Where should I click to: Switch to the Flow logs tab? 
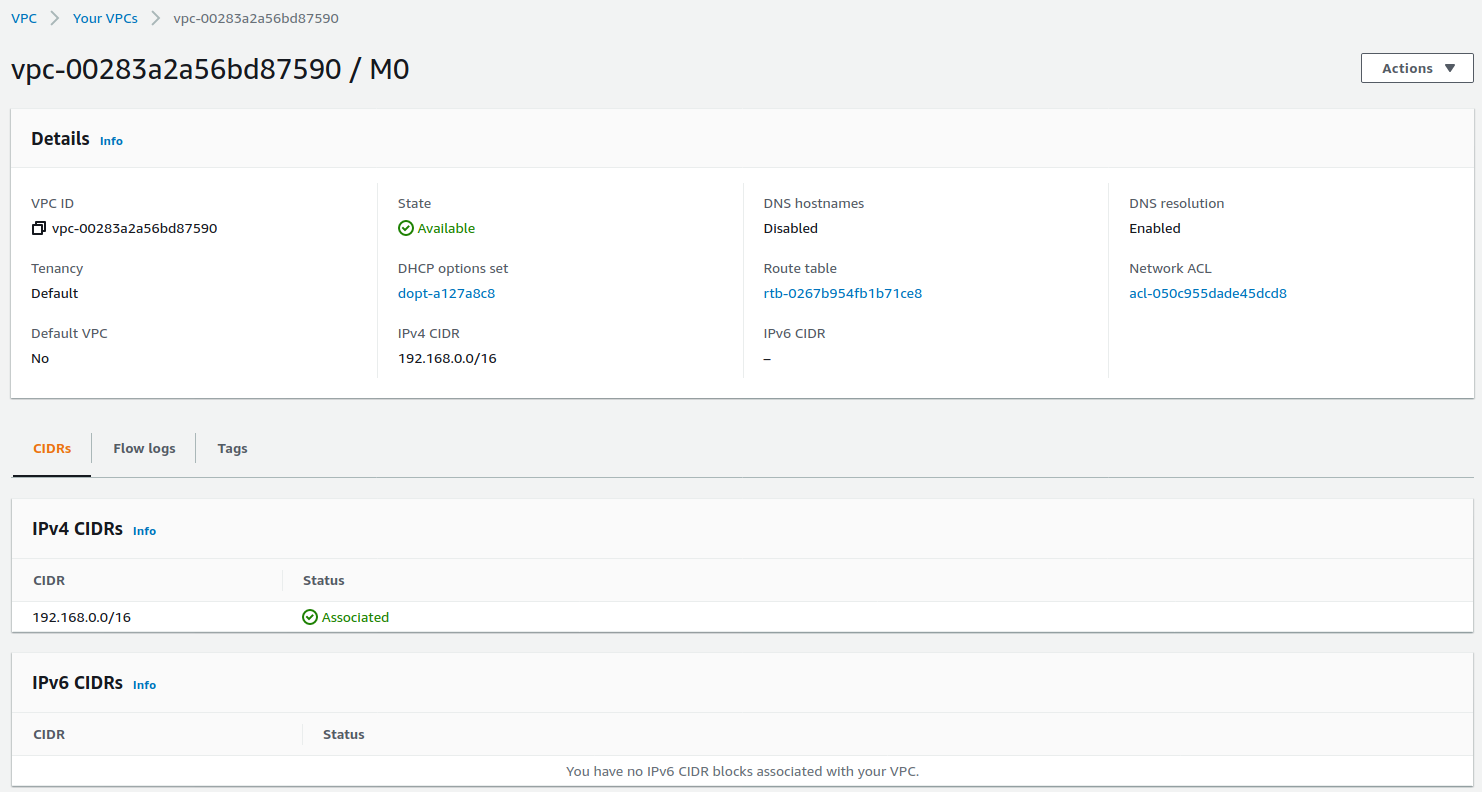pyautogui.click(x=144, y=448)
